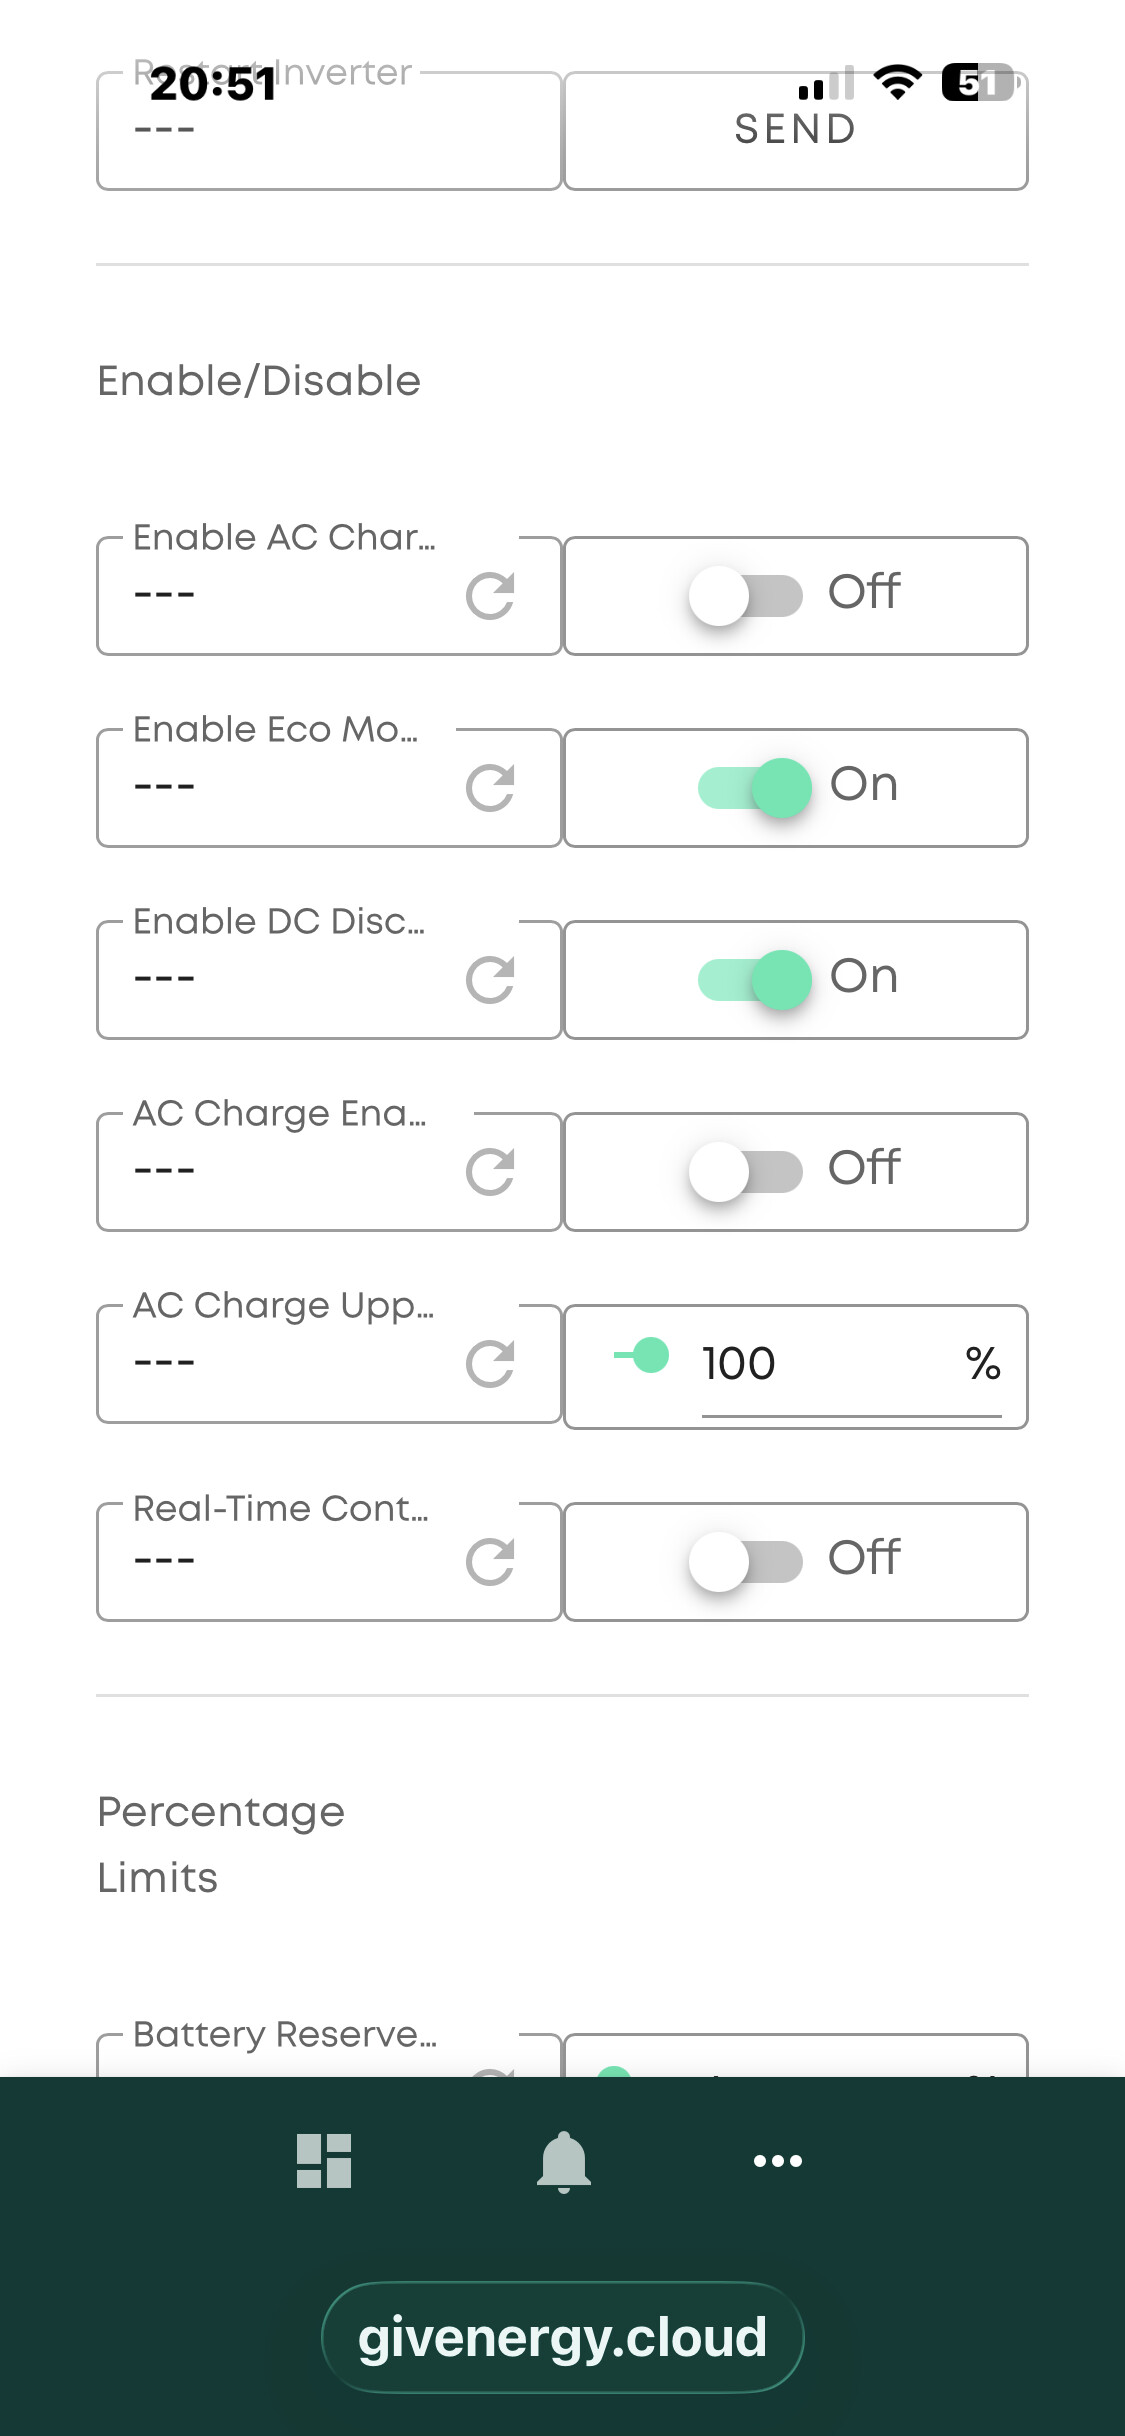Enable the Real-Time Control switch

tap(746, 1562)
